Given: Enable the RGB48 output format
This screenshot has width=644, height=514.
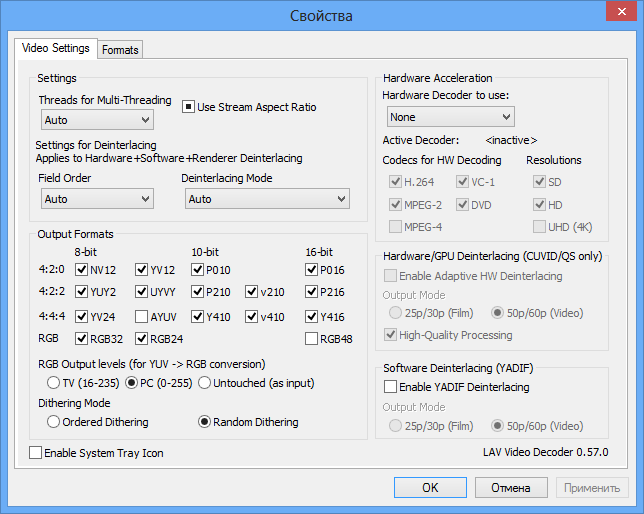Looking at the screenshot, I should point(312,339).
